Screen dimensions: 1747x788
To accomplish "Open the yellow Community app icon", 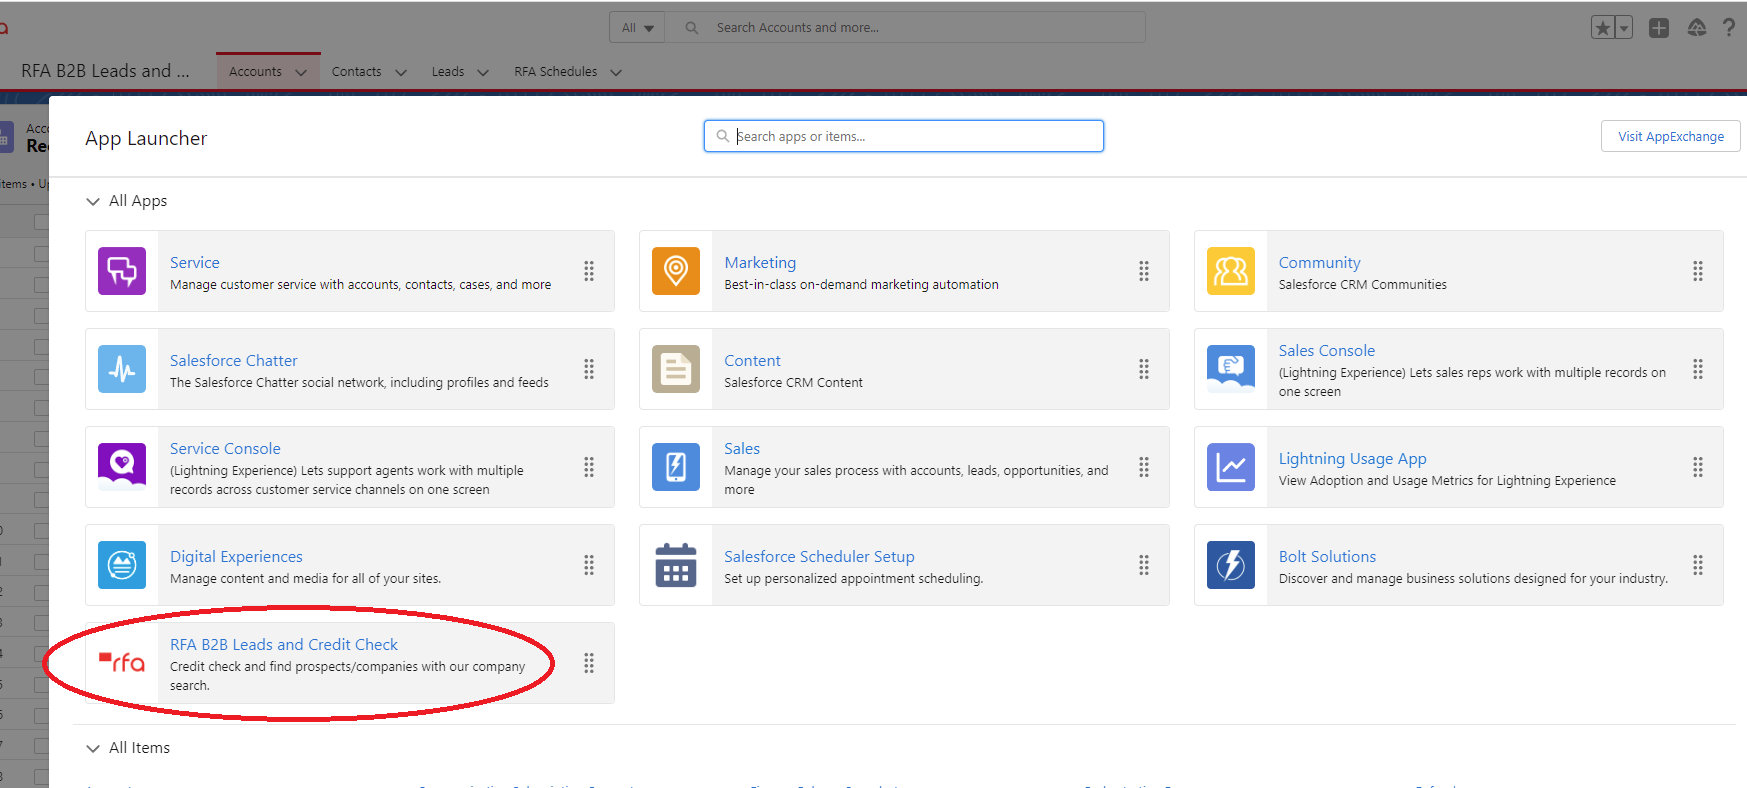I will coord(1231,271).
